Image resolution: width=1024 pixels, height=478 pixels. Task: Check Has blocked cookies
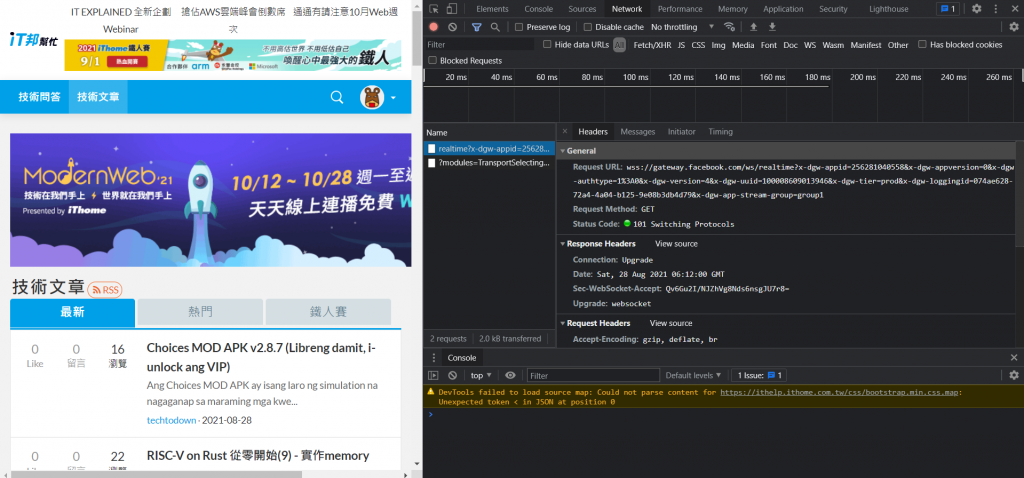pos(922,44)
